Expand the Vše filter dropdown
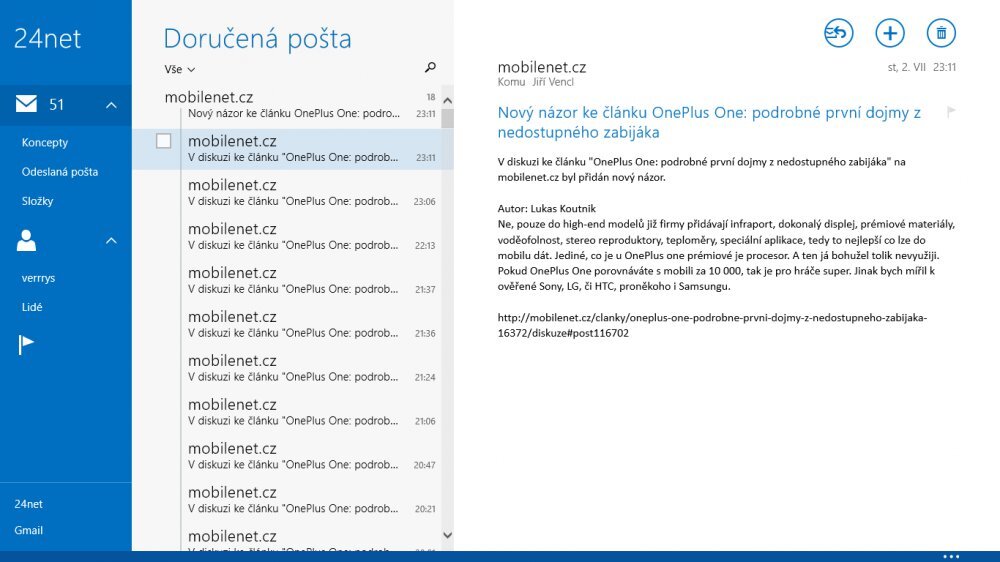Screen dimensions: 1000x562 [x=180, y=70]
